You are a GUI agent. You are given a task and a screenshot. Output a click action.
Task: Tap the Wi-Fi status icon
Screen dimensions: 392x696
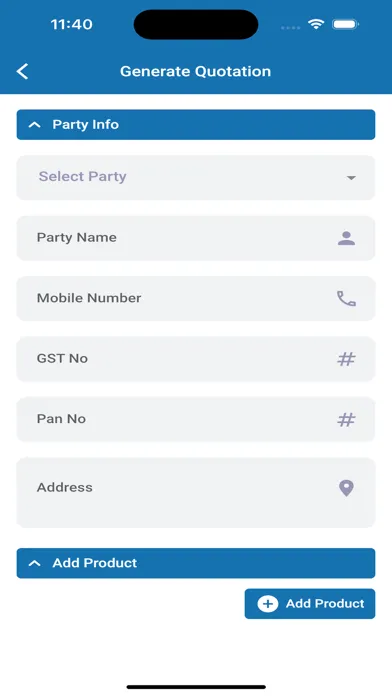pyautogui.click(x=316, y=24)
